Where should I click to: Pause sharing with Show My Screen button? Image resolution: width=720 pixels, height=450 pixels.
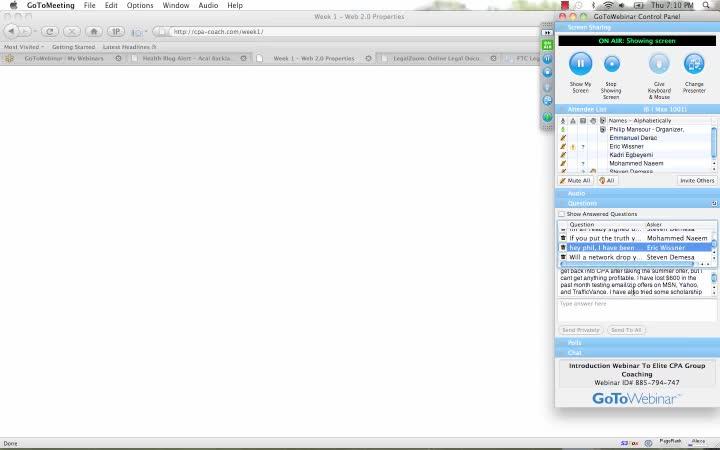[x=580, y=63]
